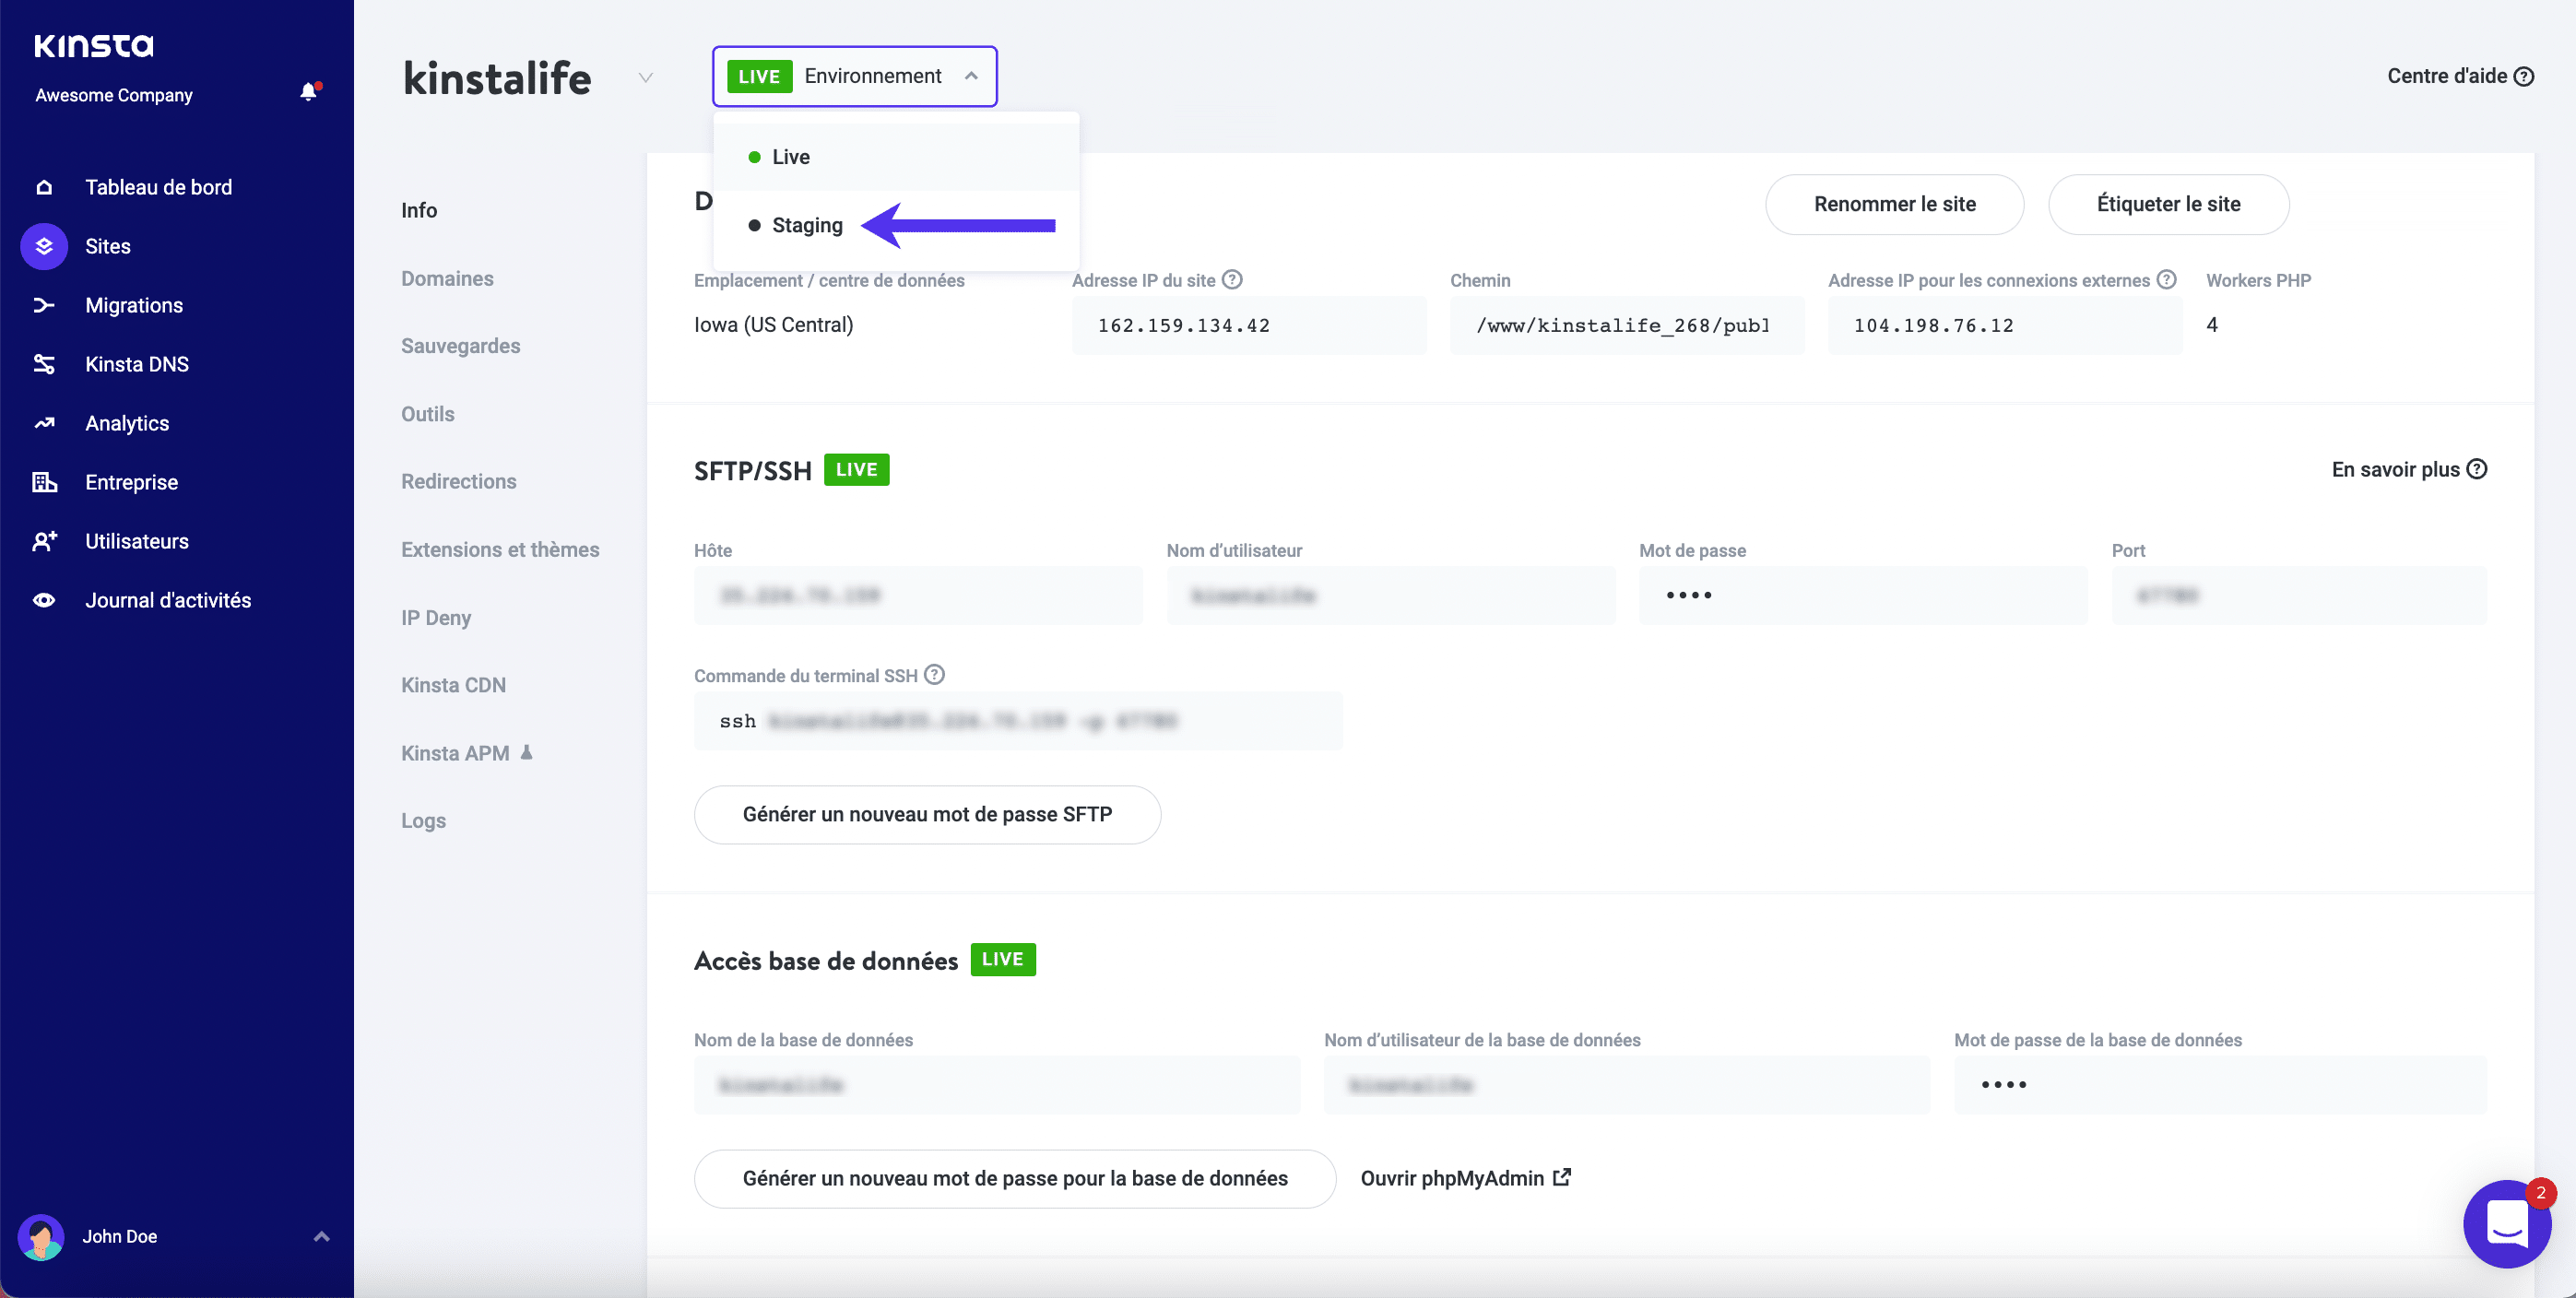Click help icon next to Adresse IP du site
Screen dimensions: 2576x1298
[1233, 280]
